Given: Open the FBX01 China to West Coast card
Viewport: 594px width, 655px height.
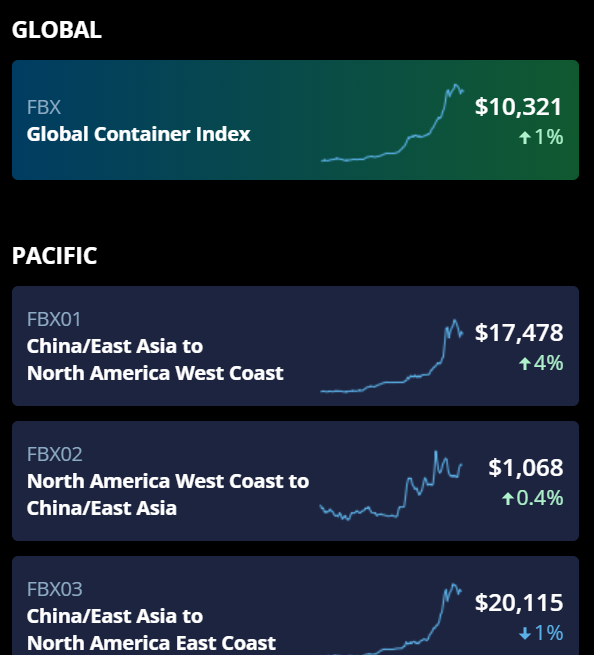Looking at the screenshot, I should coord(295,346).
